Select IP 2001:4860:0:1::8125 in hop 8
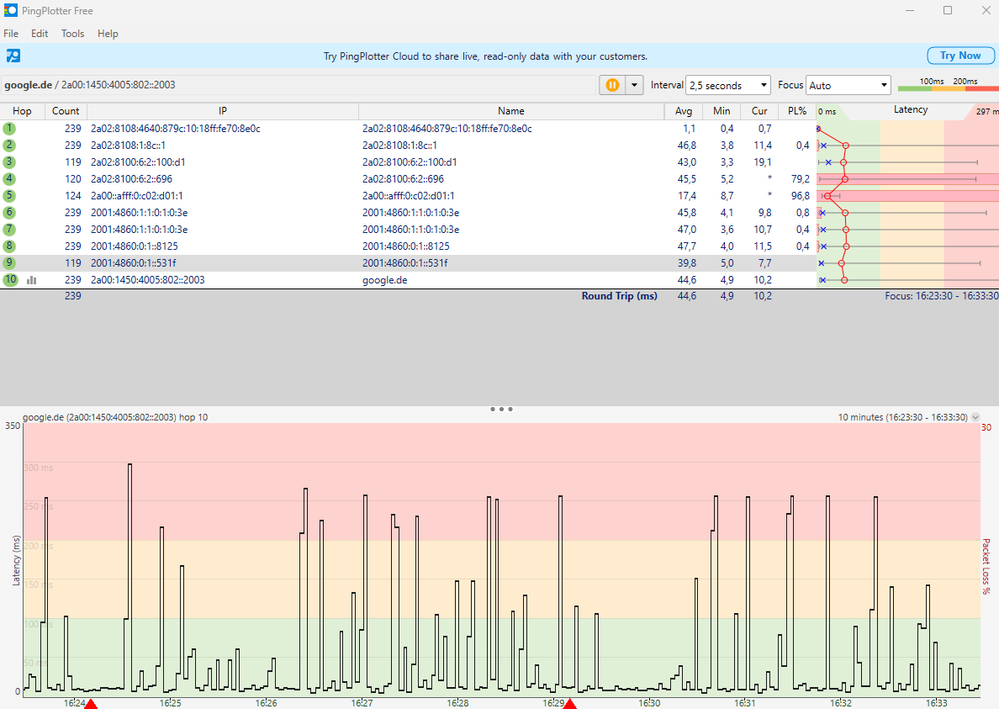This screenshot has height=709, width=999. [134, 246]
